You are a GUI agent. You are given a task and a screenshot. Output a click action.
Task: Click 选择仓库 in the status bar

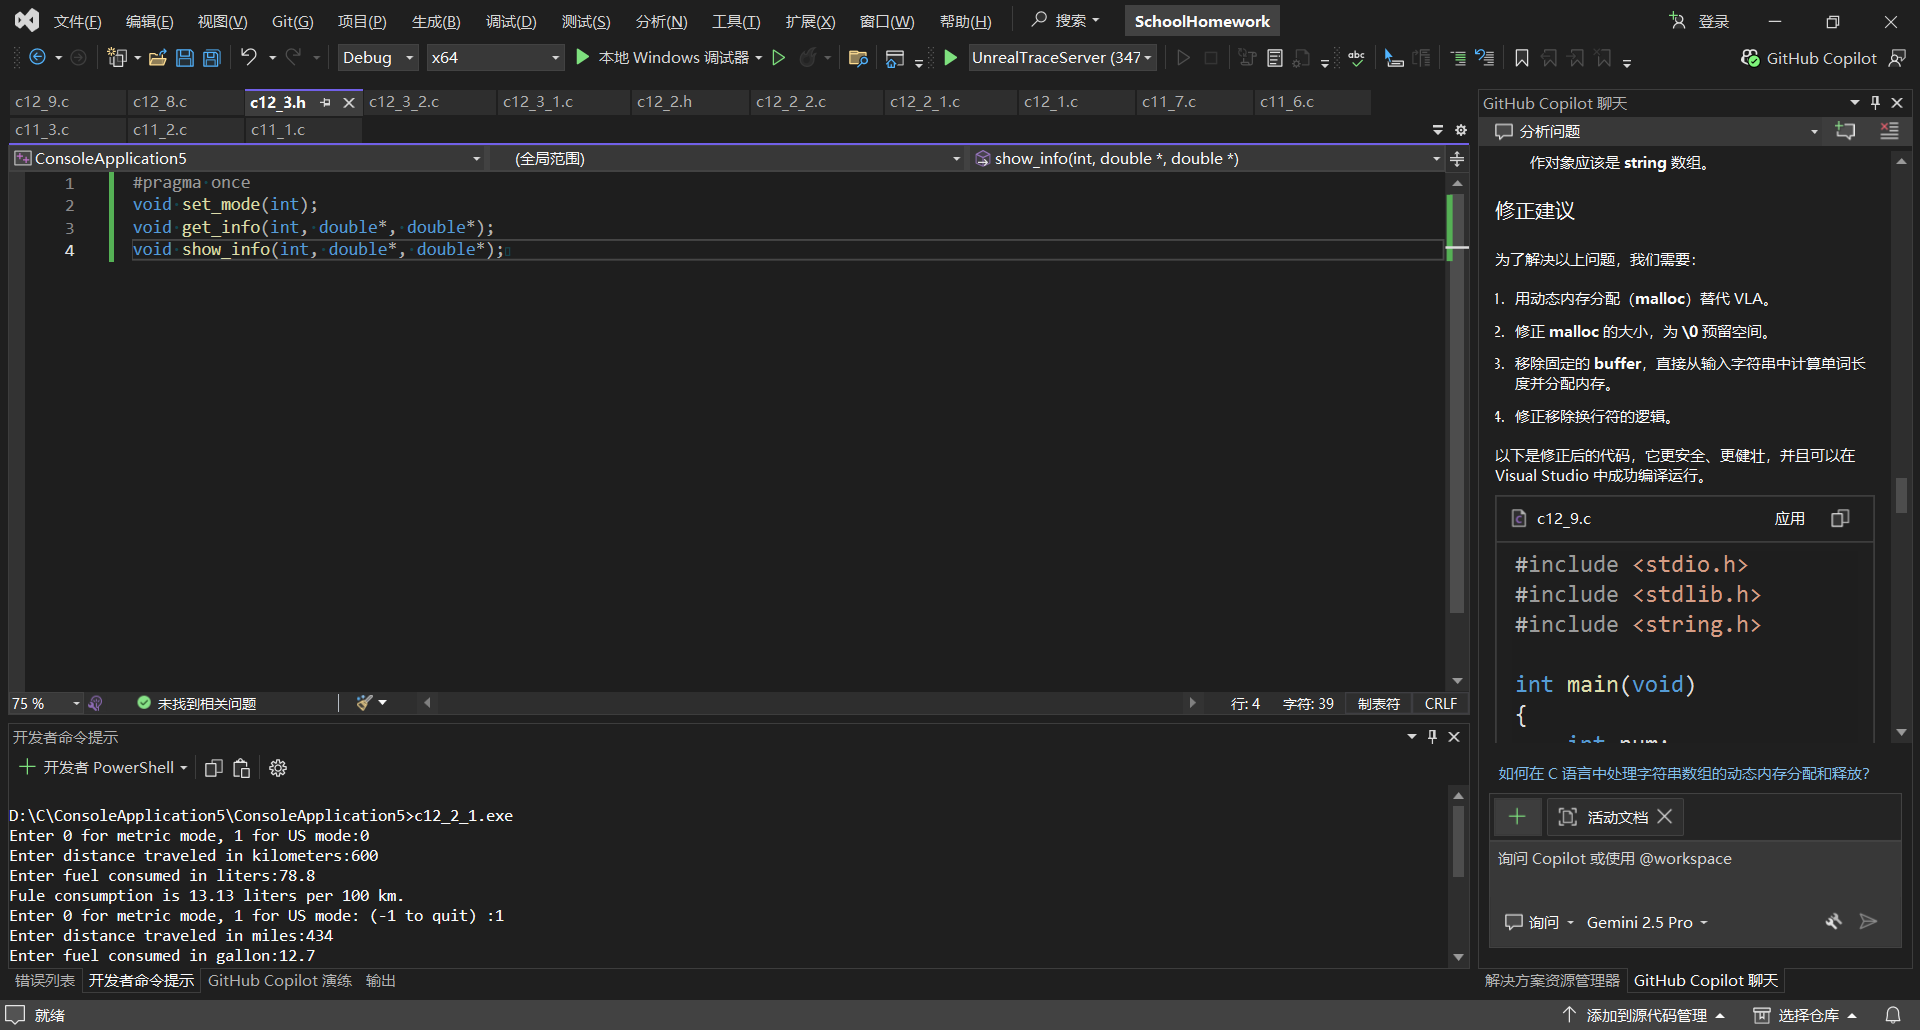pyautogui.click(x=1806, y=1015)
